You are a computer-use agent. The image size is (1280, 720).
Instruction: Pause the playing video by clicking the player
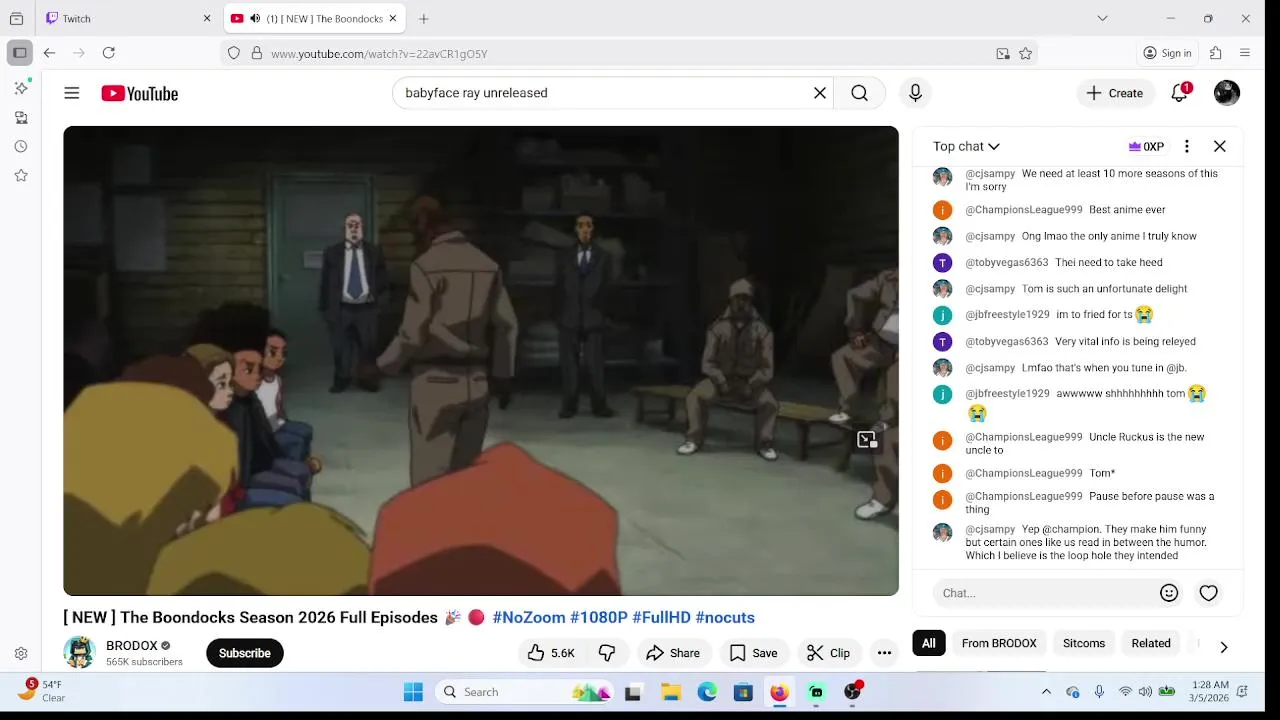click(x=480, y=360)
